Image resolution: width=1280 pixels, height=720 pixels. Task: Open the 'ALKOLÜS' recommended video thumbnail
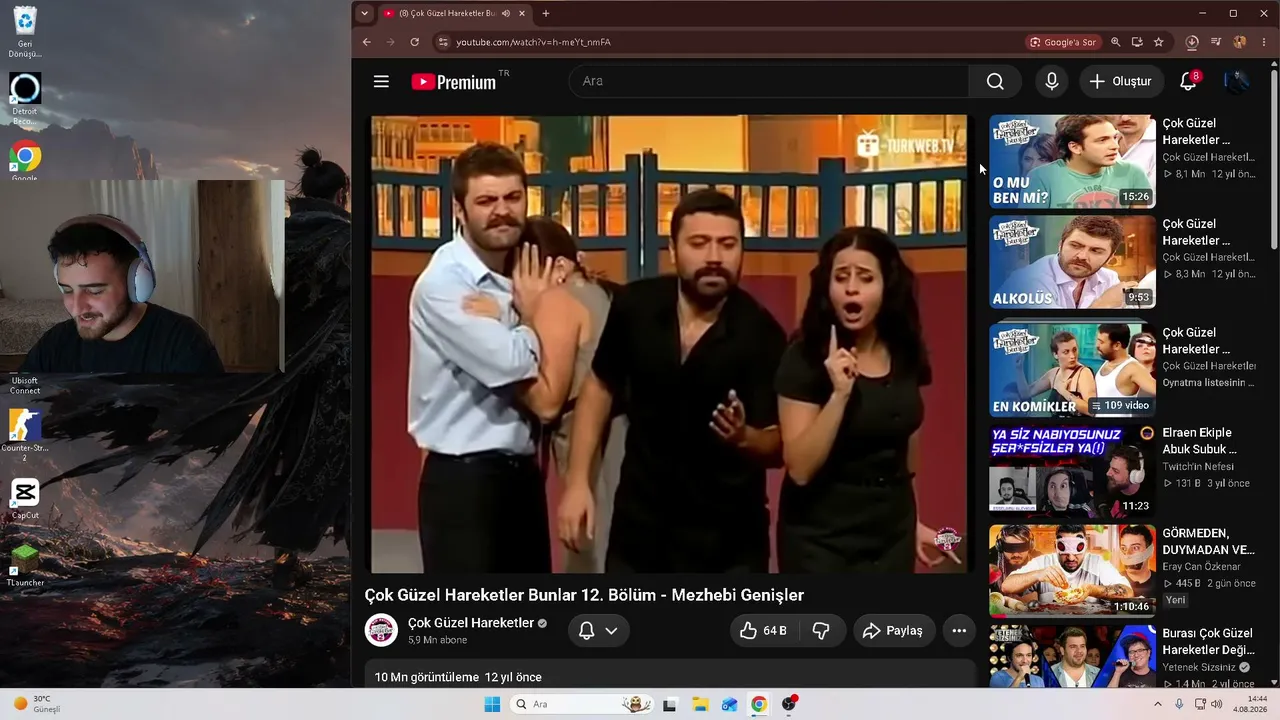tap(1072, 262)
